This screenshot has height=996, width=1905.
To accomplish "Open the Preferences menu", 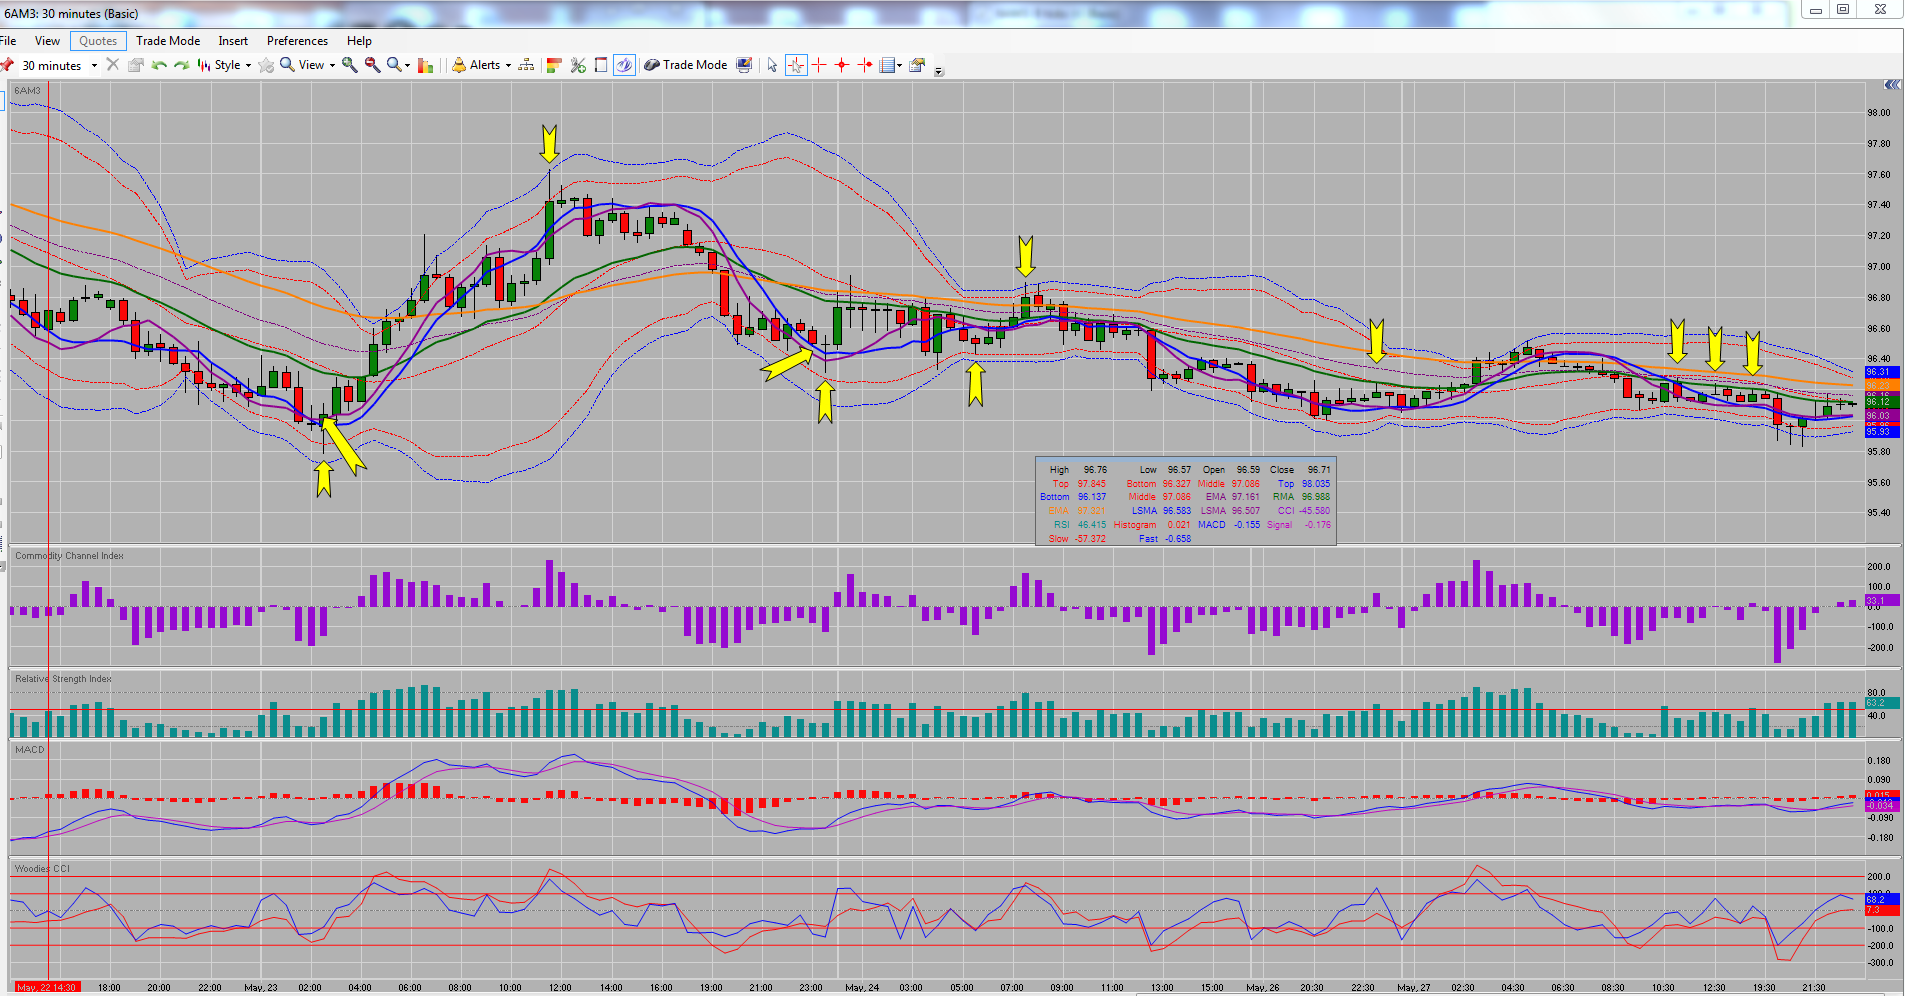I will 297,41.
